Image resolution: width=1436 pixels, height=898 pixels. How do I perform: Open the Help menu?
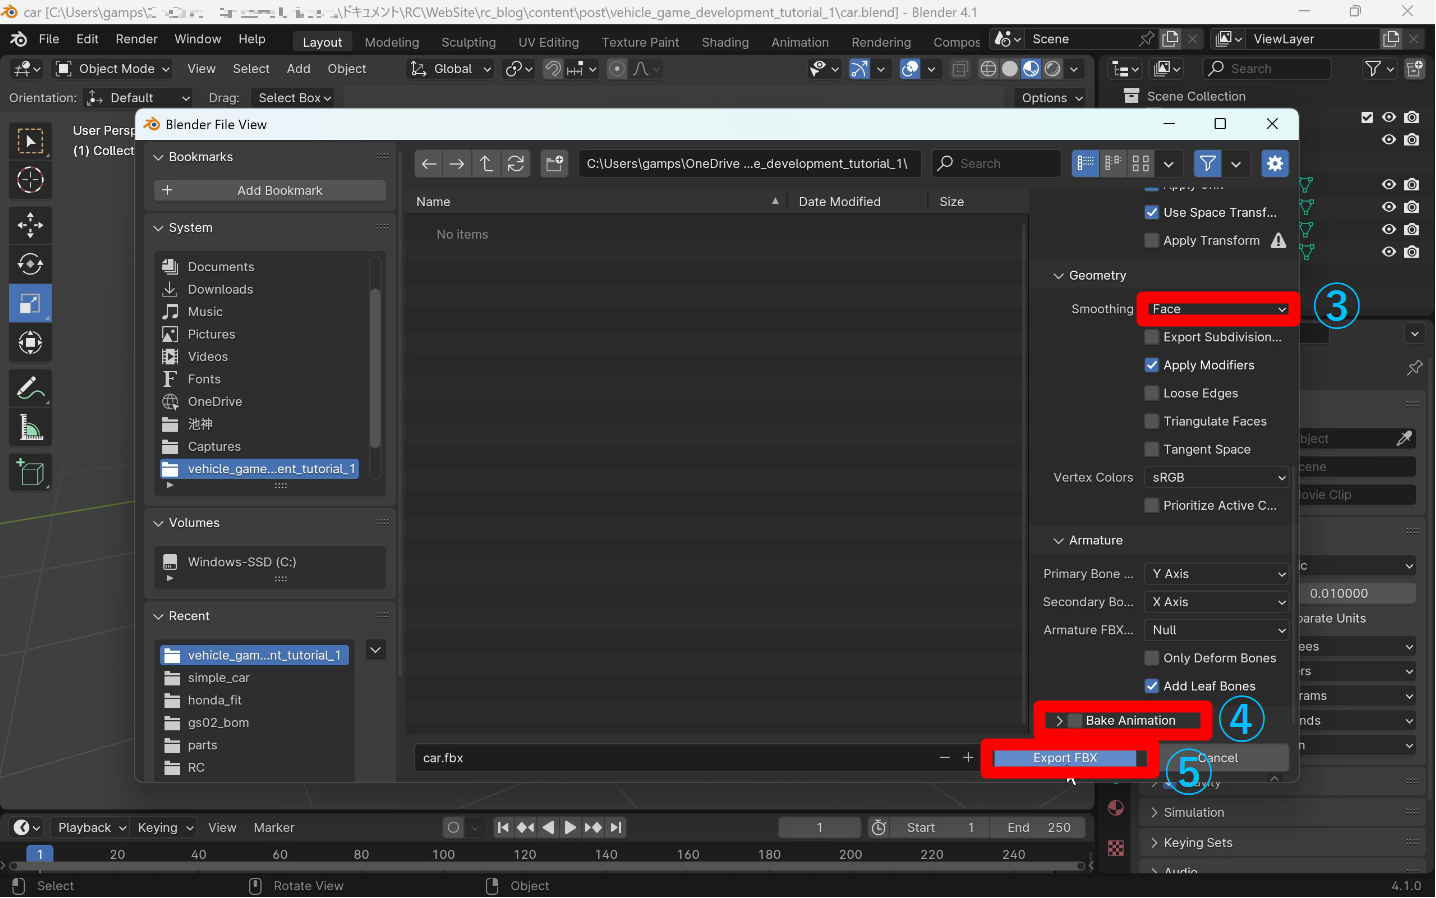(252, 39)
